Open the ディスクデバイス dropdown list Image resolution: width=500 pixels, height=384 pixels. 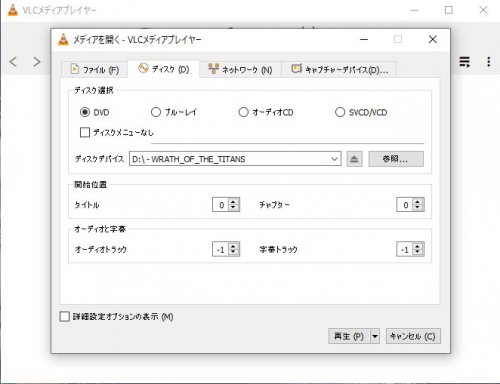(x=334, y=159)
